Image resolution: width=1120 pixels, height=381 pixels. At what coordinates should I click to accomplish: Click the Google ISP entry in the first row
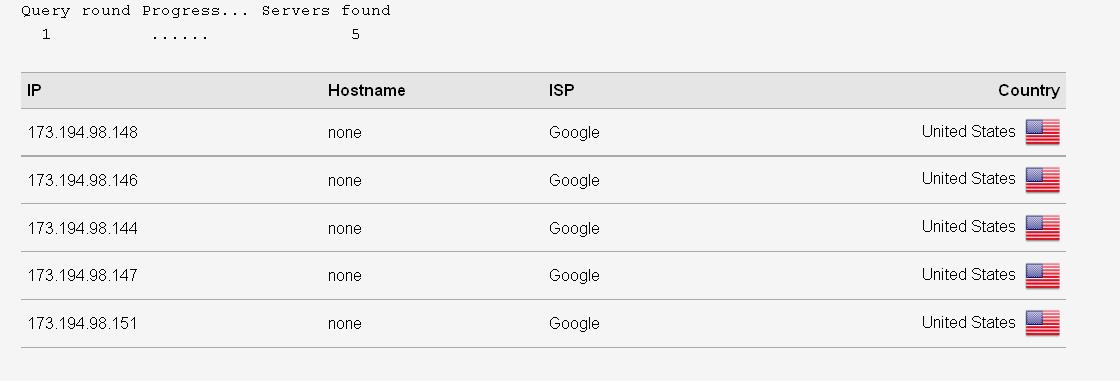(574, 133)
